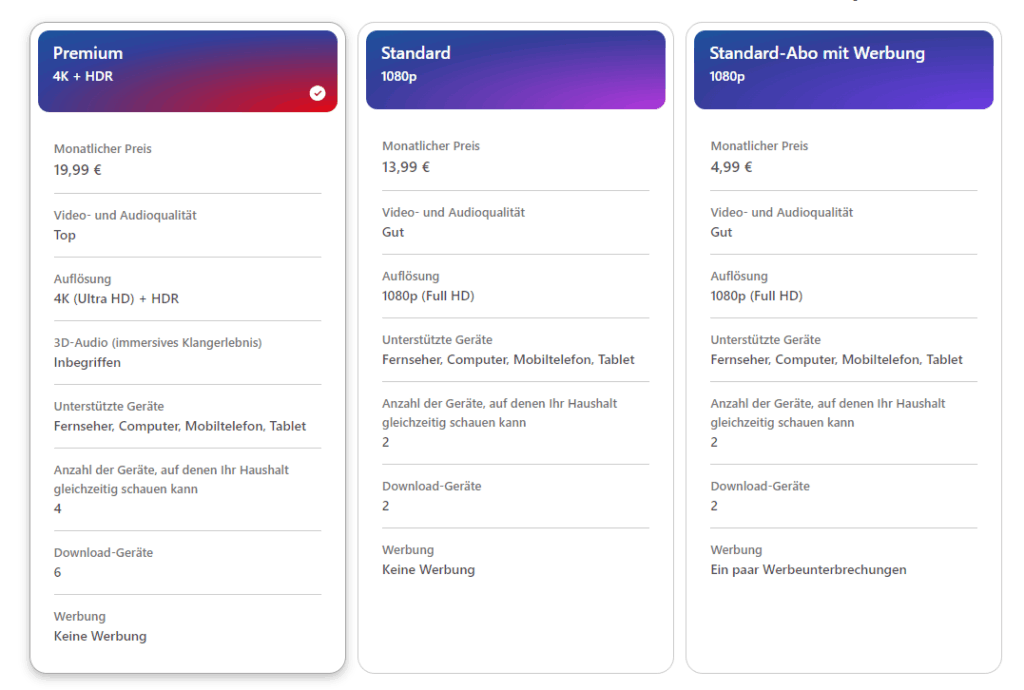Screen dimensions: 1024x690
Task: Select the Premium 4K + HDR plan header
Action: 187,70
